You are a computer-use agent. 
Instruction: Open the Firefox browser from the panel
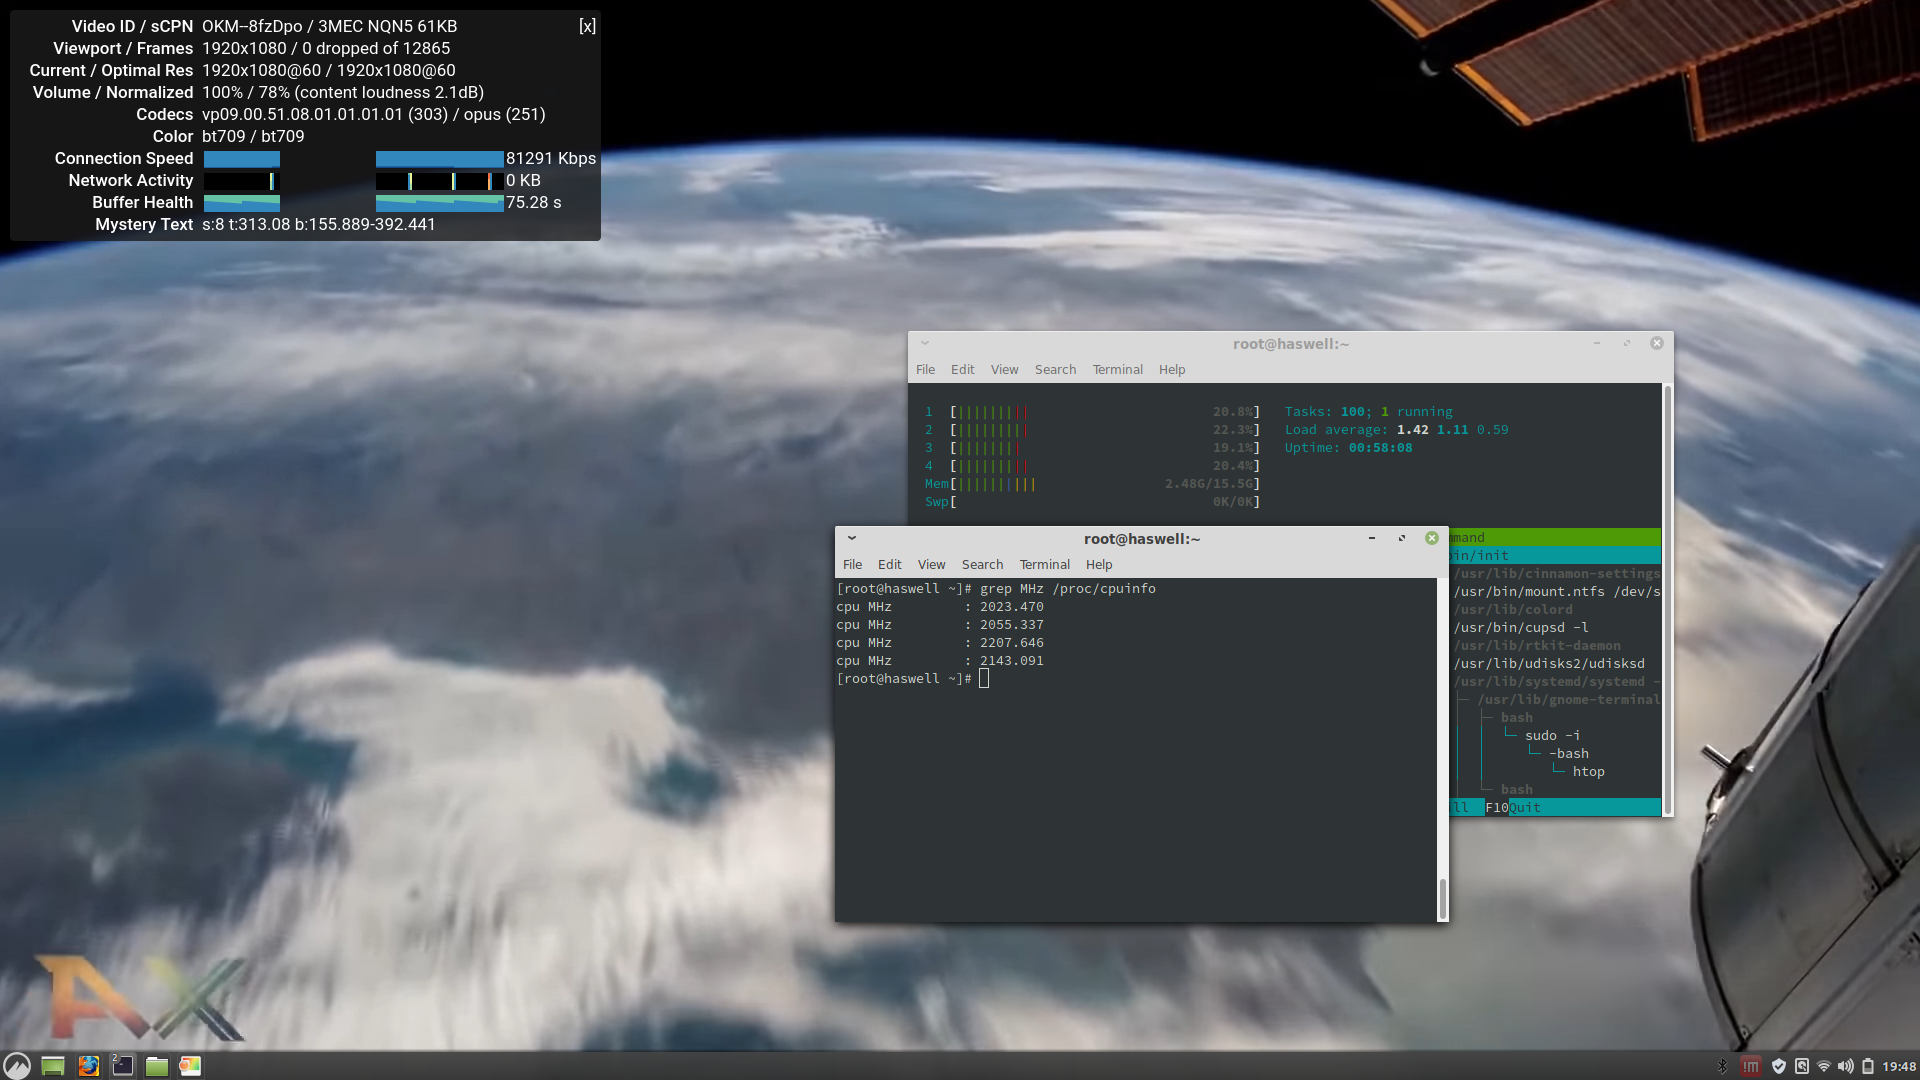tap(89, 1066)
